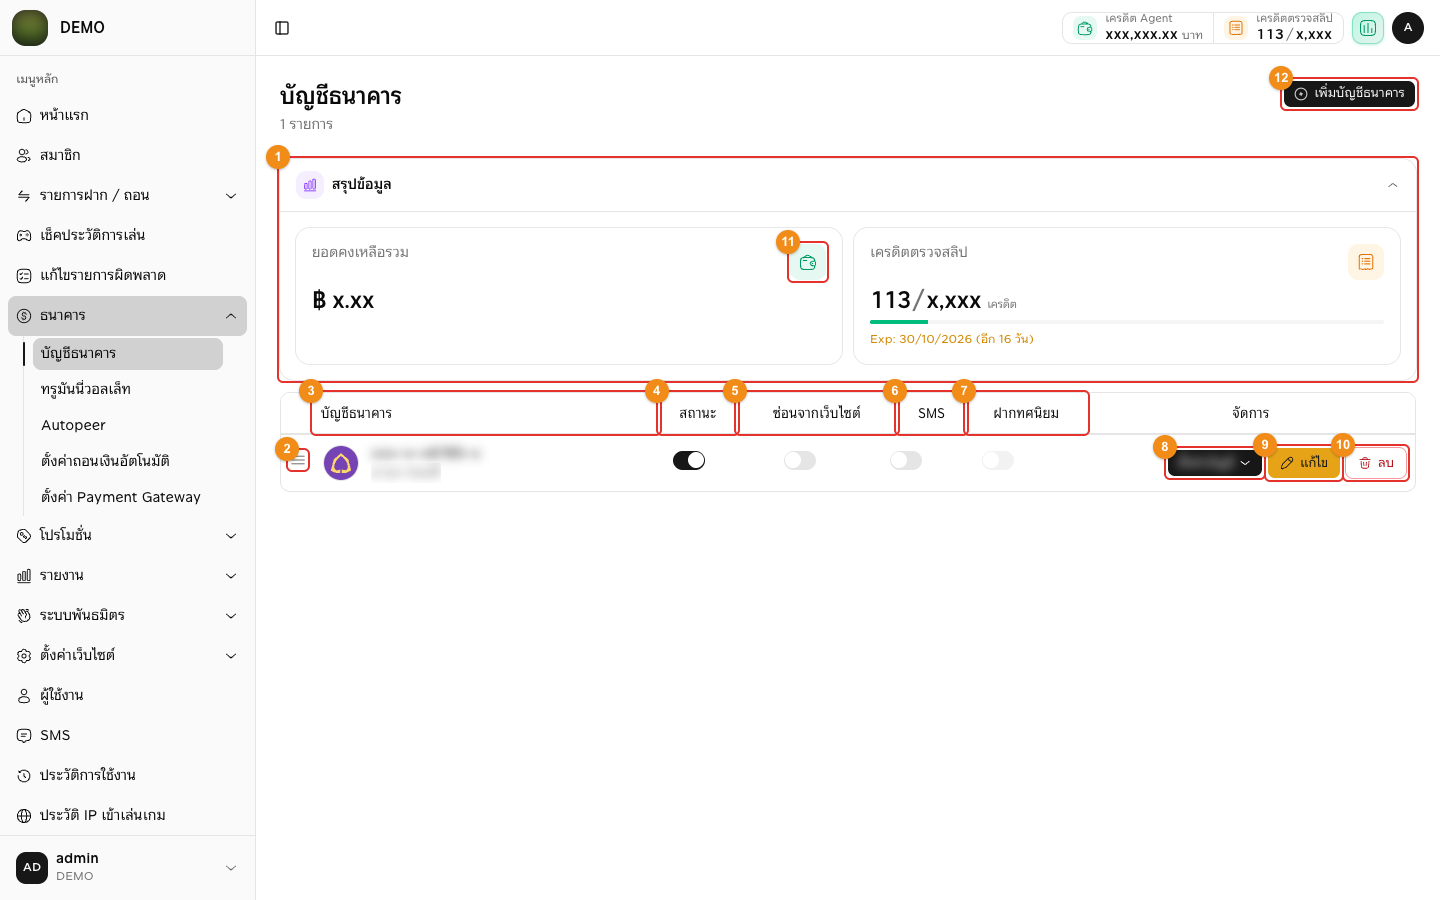Go to ทรูมันนี่วอลเล็ท in the sidebar
1440x900 pixels.
(x=128, y=390)
